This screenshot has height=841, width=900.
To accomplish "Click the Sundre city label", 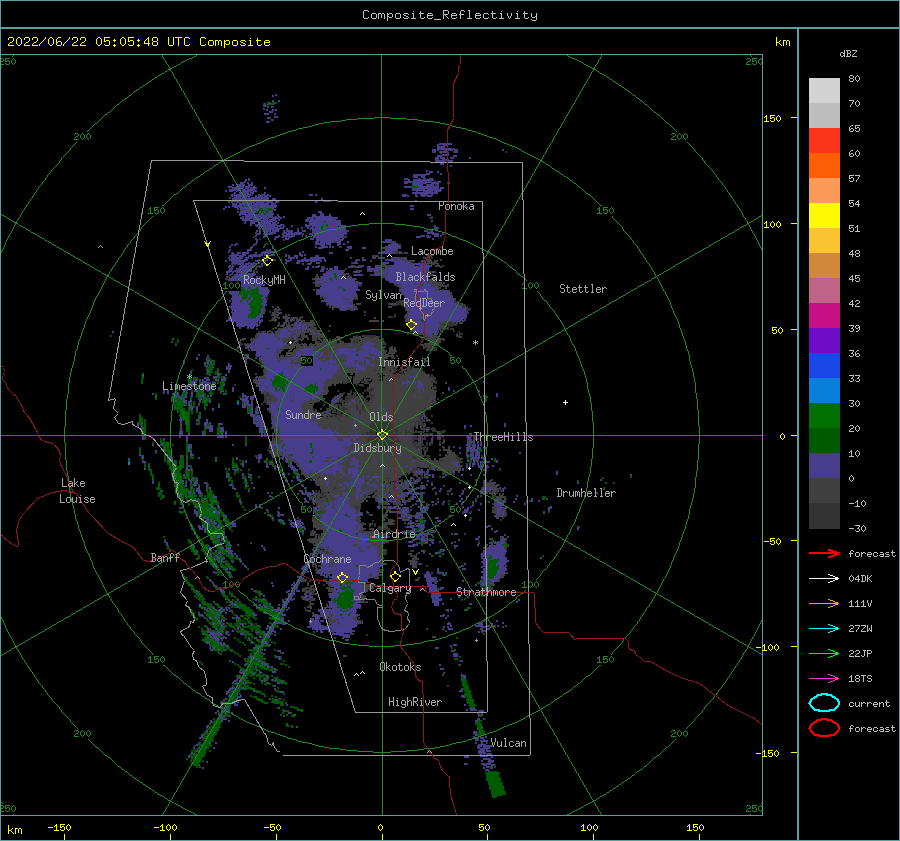I will [303, 414].
